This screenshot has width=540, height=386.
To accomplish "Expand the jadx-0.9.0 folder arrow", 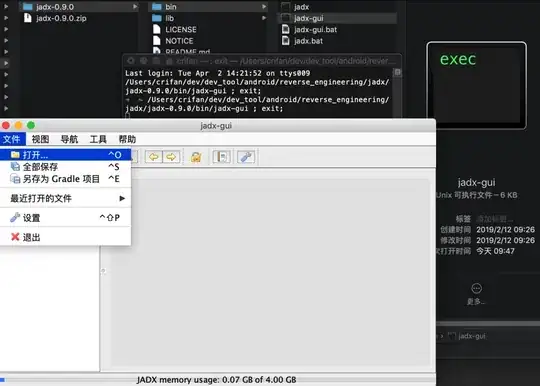I will [134, 7].
